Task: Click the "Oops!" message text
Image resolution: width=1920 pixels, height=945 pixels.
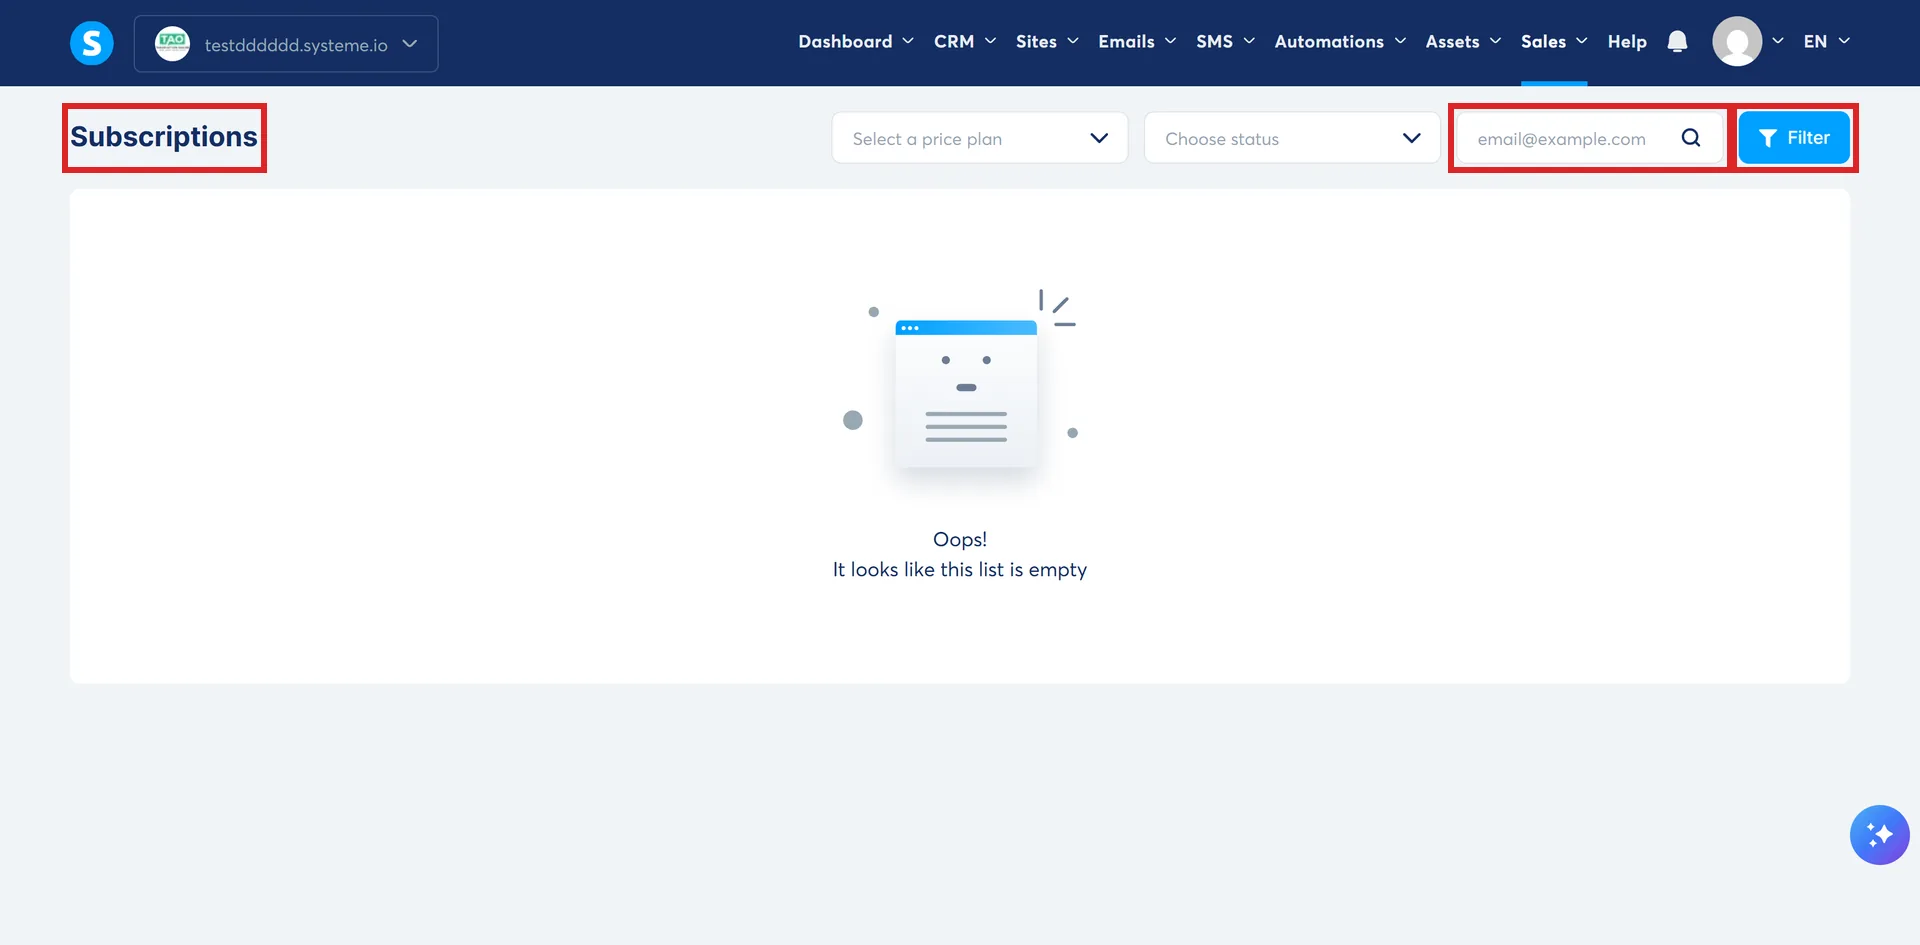Action: [960, 539]
